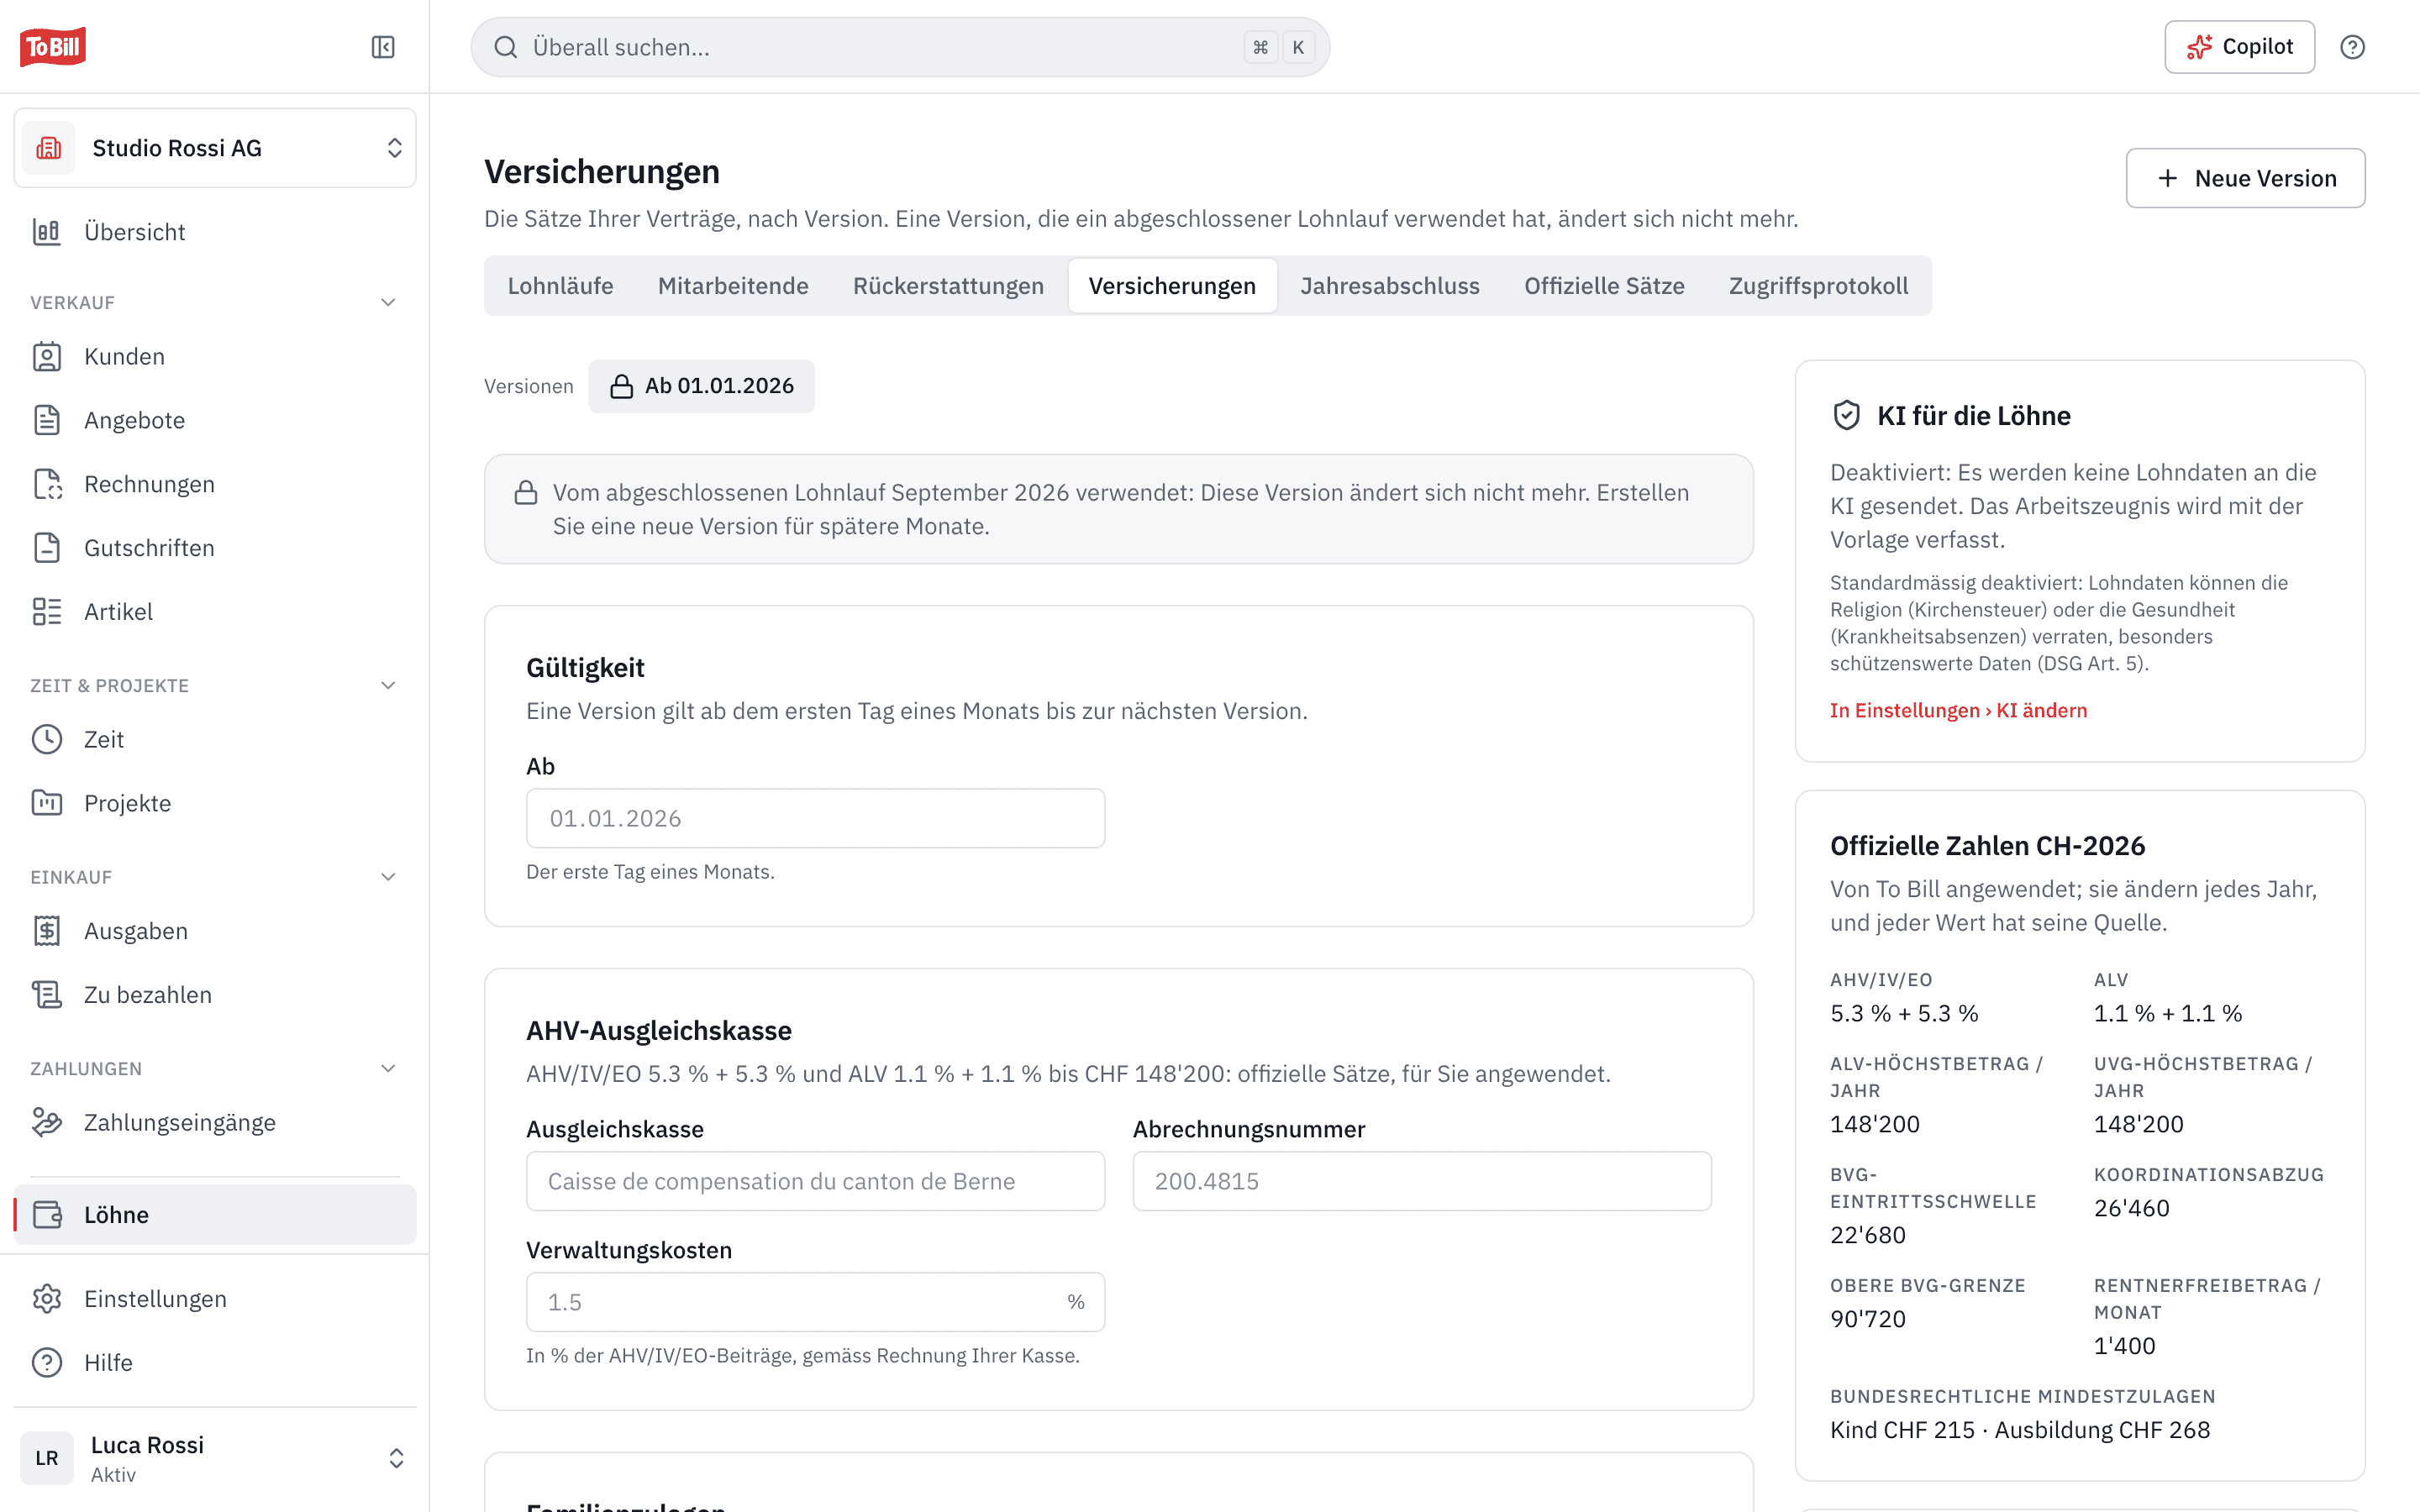Click the Obere BVG-Grenze value 90'720
This screenshot has height=1512, width=2420.
pyautogui.click(x=1867, y=1319)
